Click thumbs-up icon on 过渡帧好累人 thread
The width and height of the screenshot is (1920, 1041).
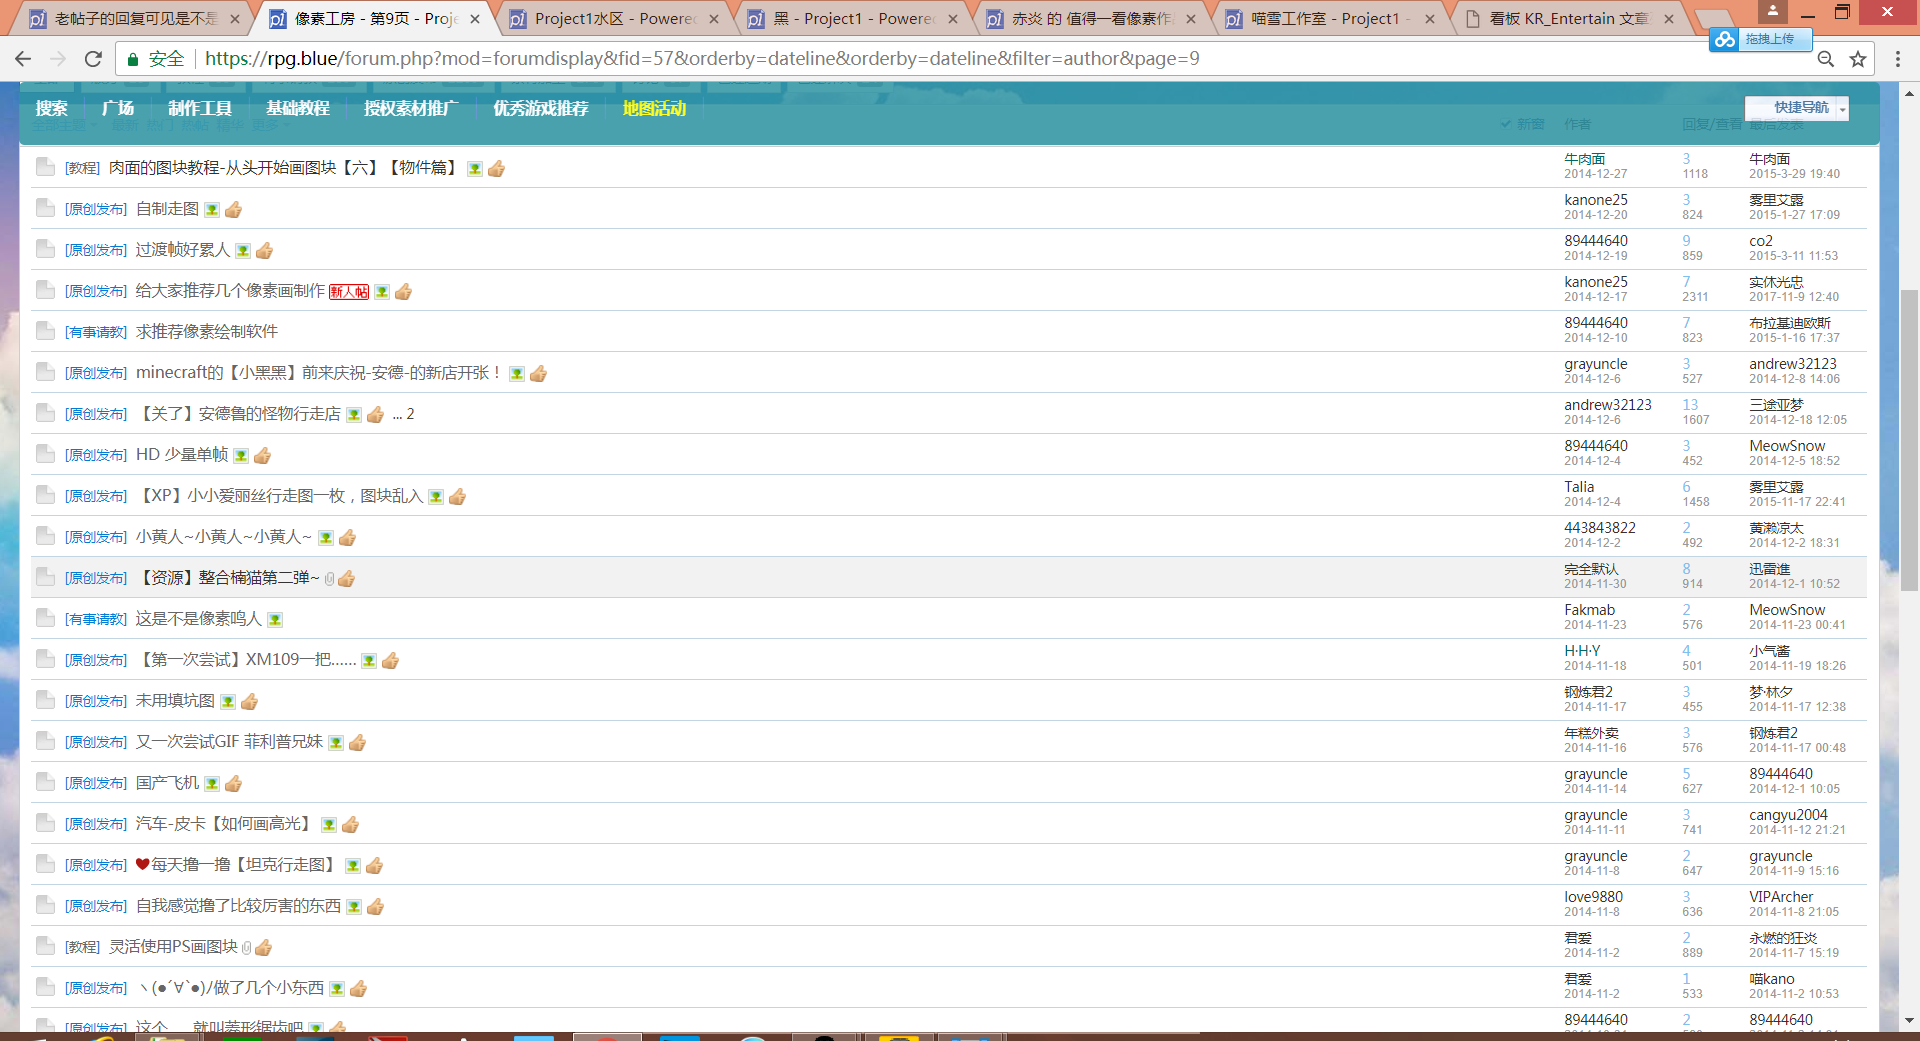click(x=264, y=250)
